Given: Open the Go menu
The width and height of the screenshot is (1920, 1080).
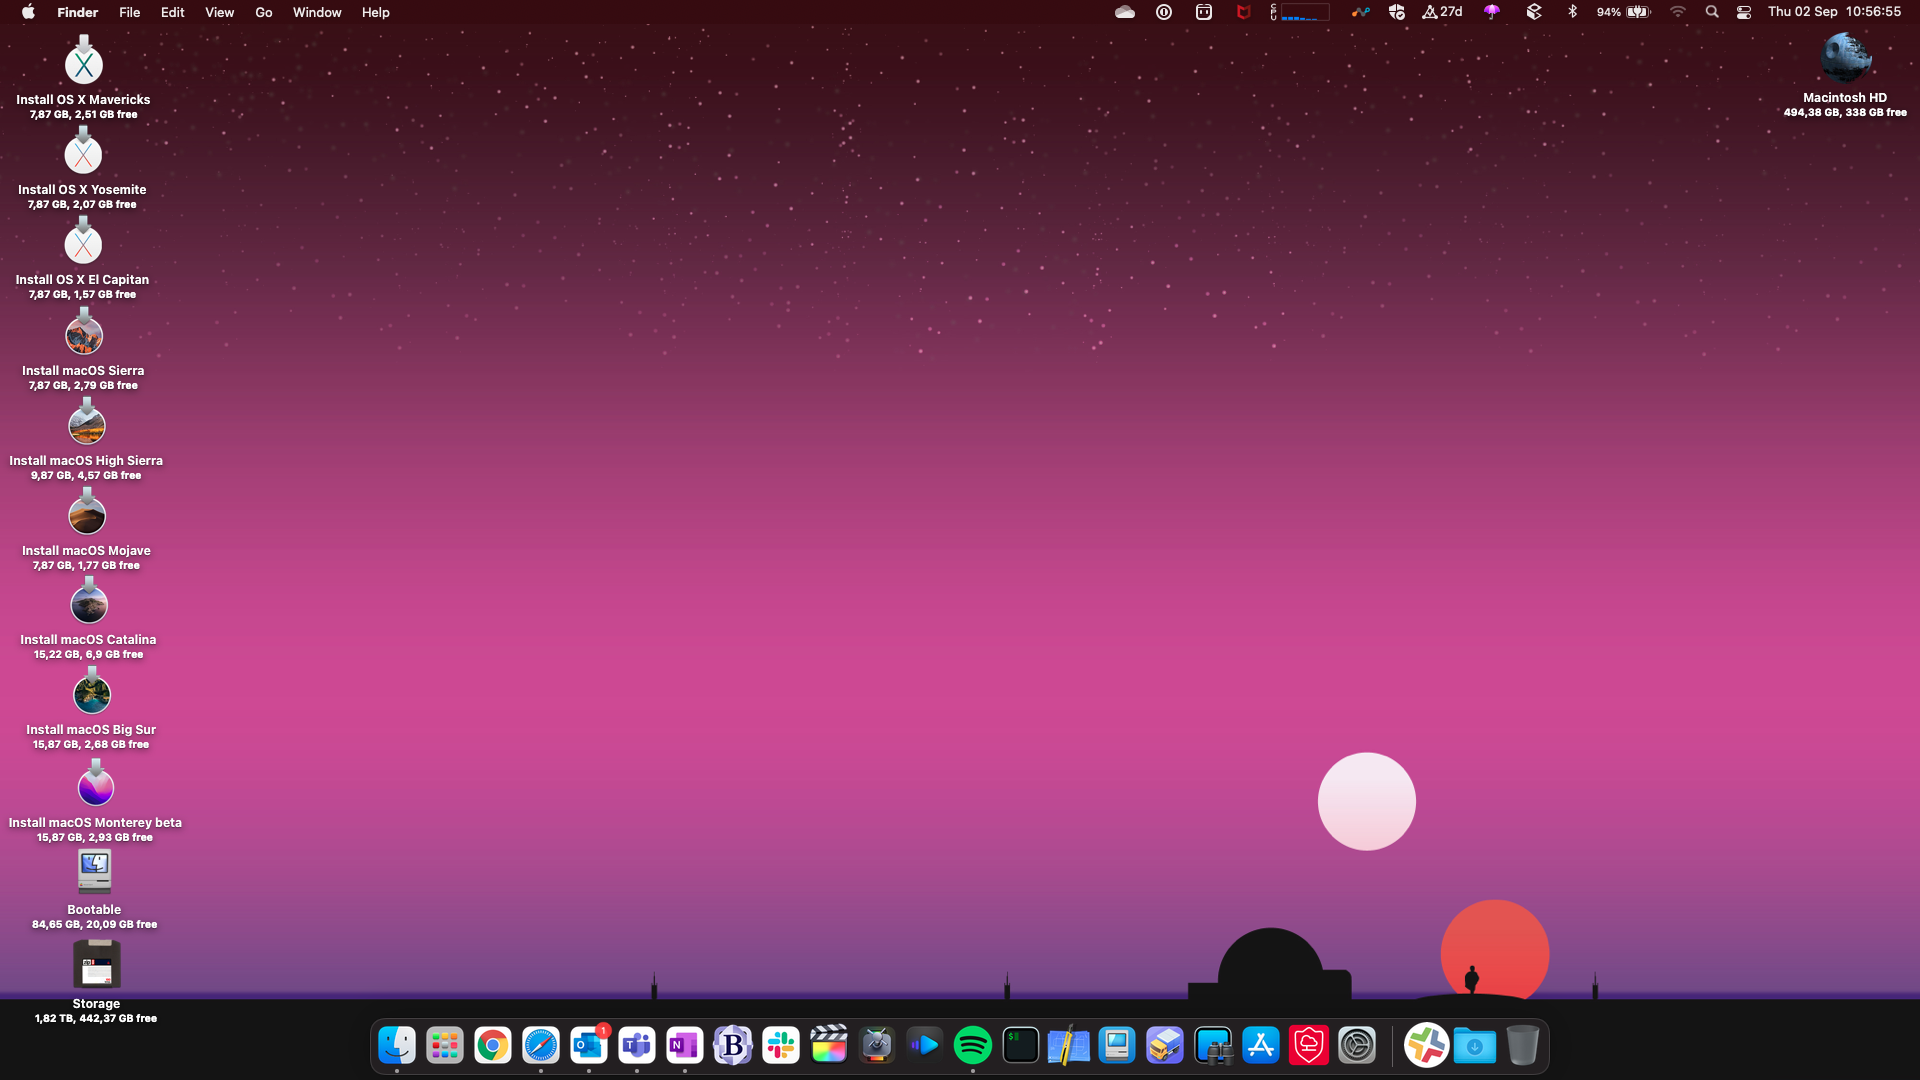Looking at the screenshot, I should (263, 12).
